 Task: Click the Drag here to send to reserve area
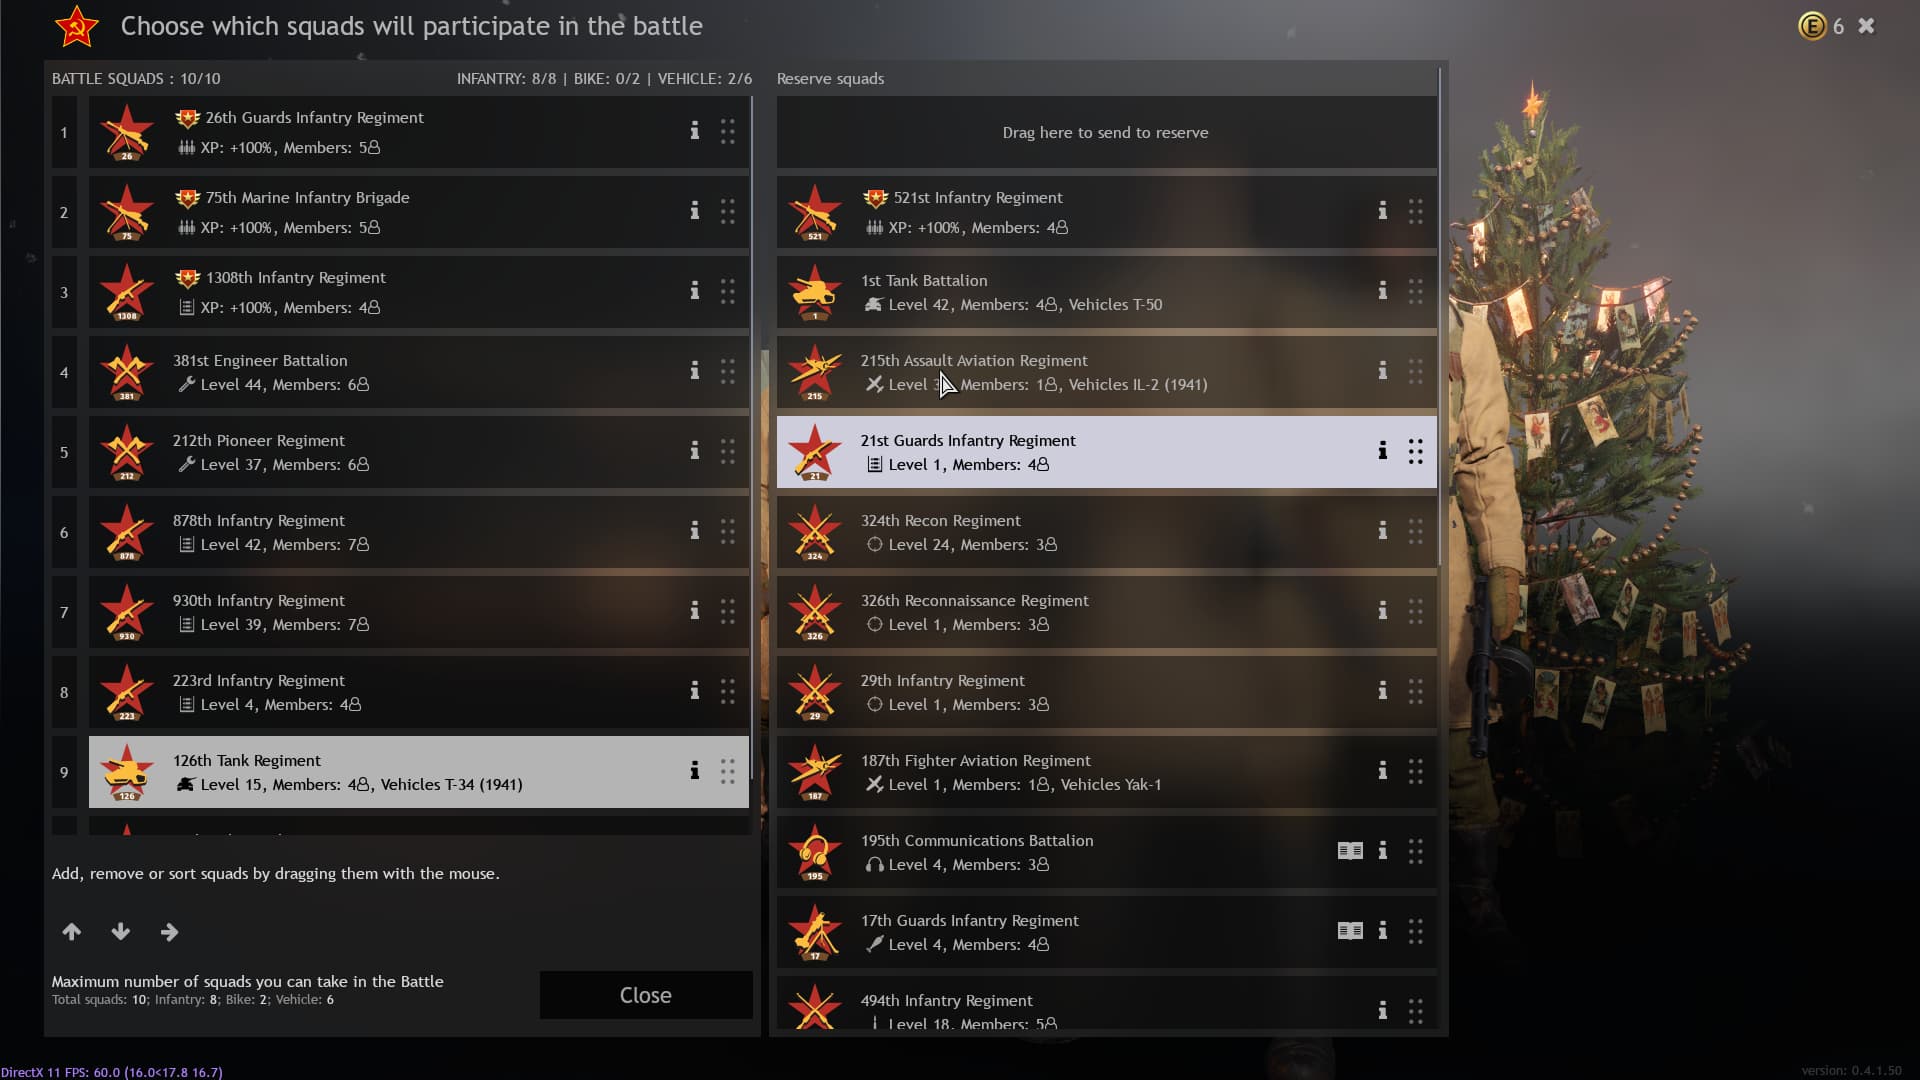click(1106, 132)
